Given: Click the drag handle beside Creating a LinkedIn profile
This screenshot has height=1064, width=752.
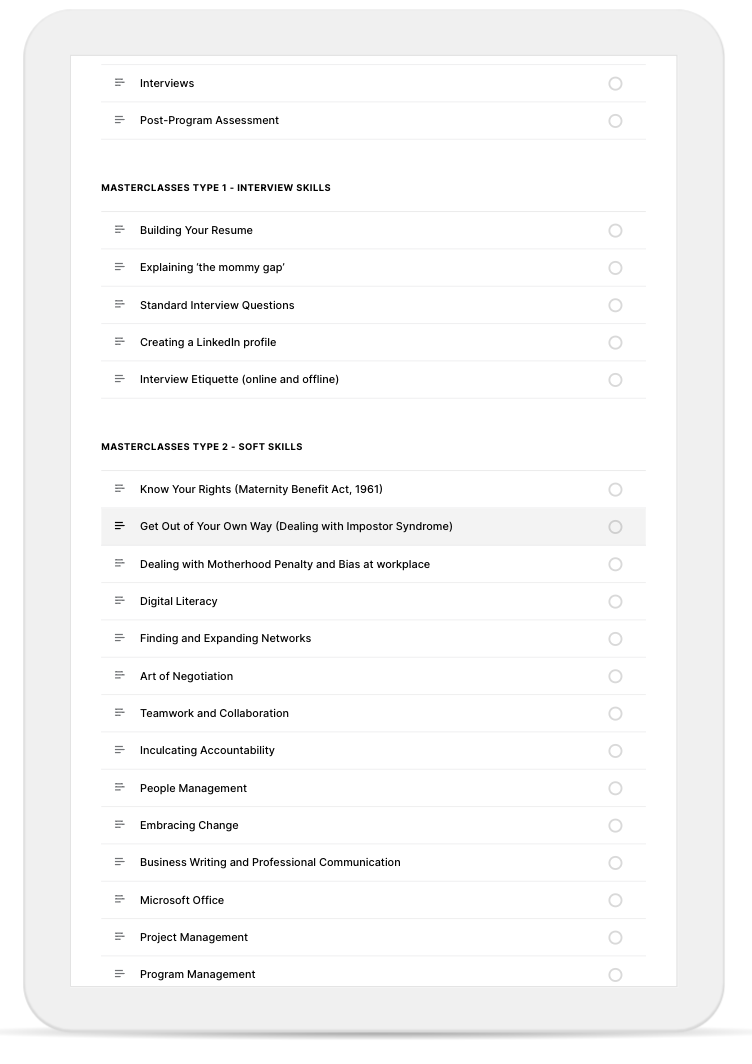Looking at the screenshot, I should click(x=120, y=342).
